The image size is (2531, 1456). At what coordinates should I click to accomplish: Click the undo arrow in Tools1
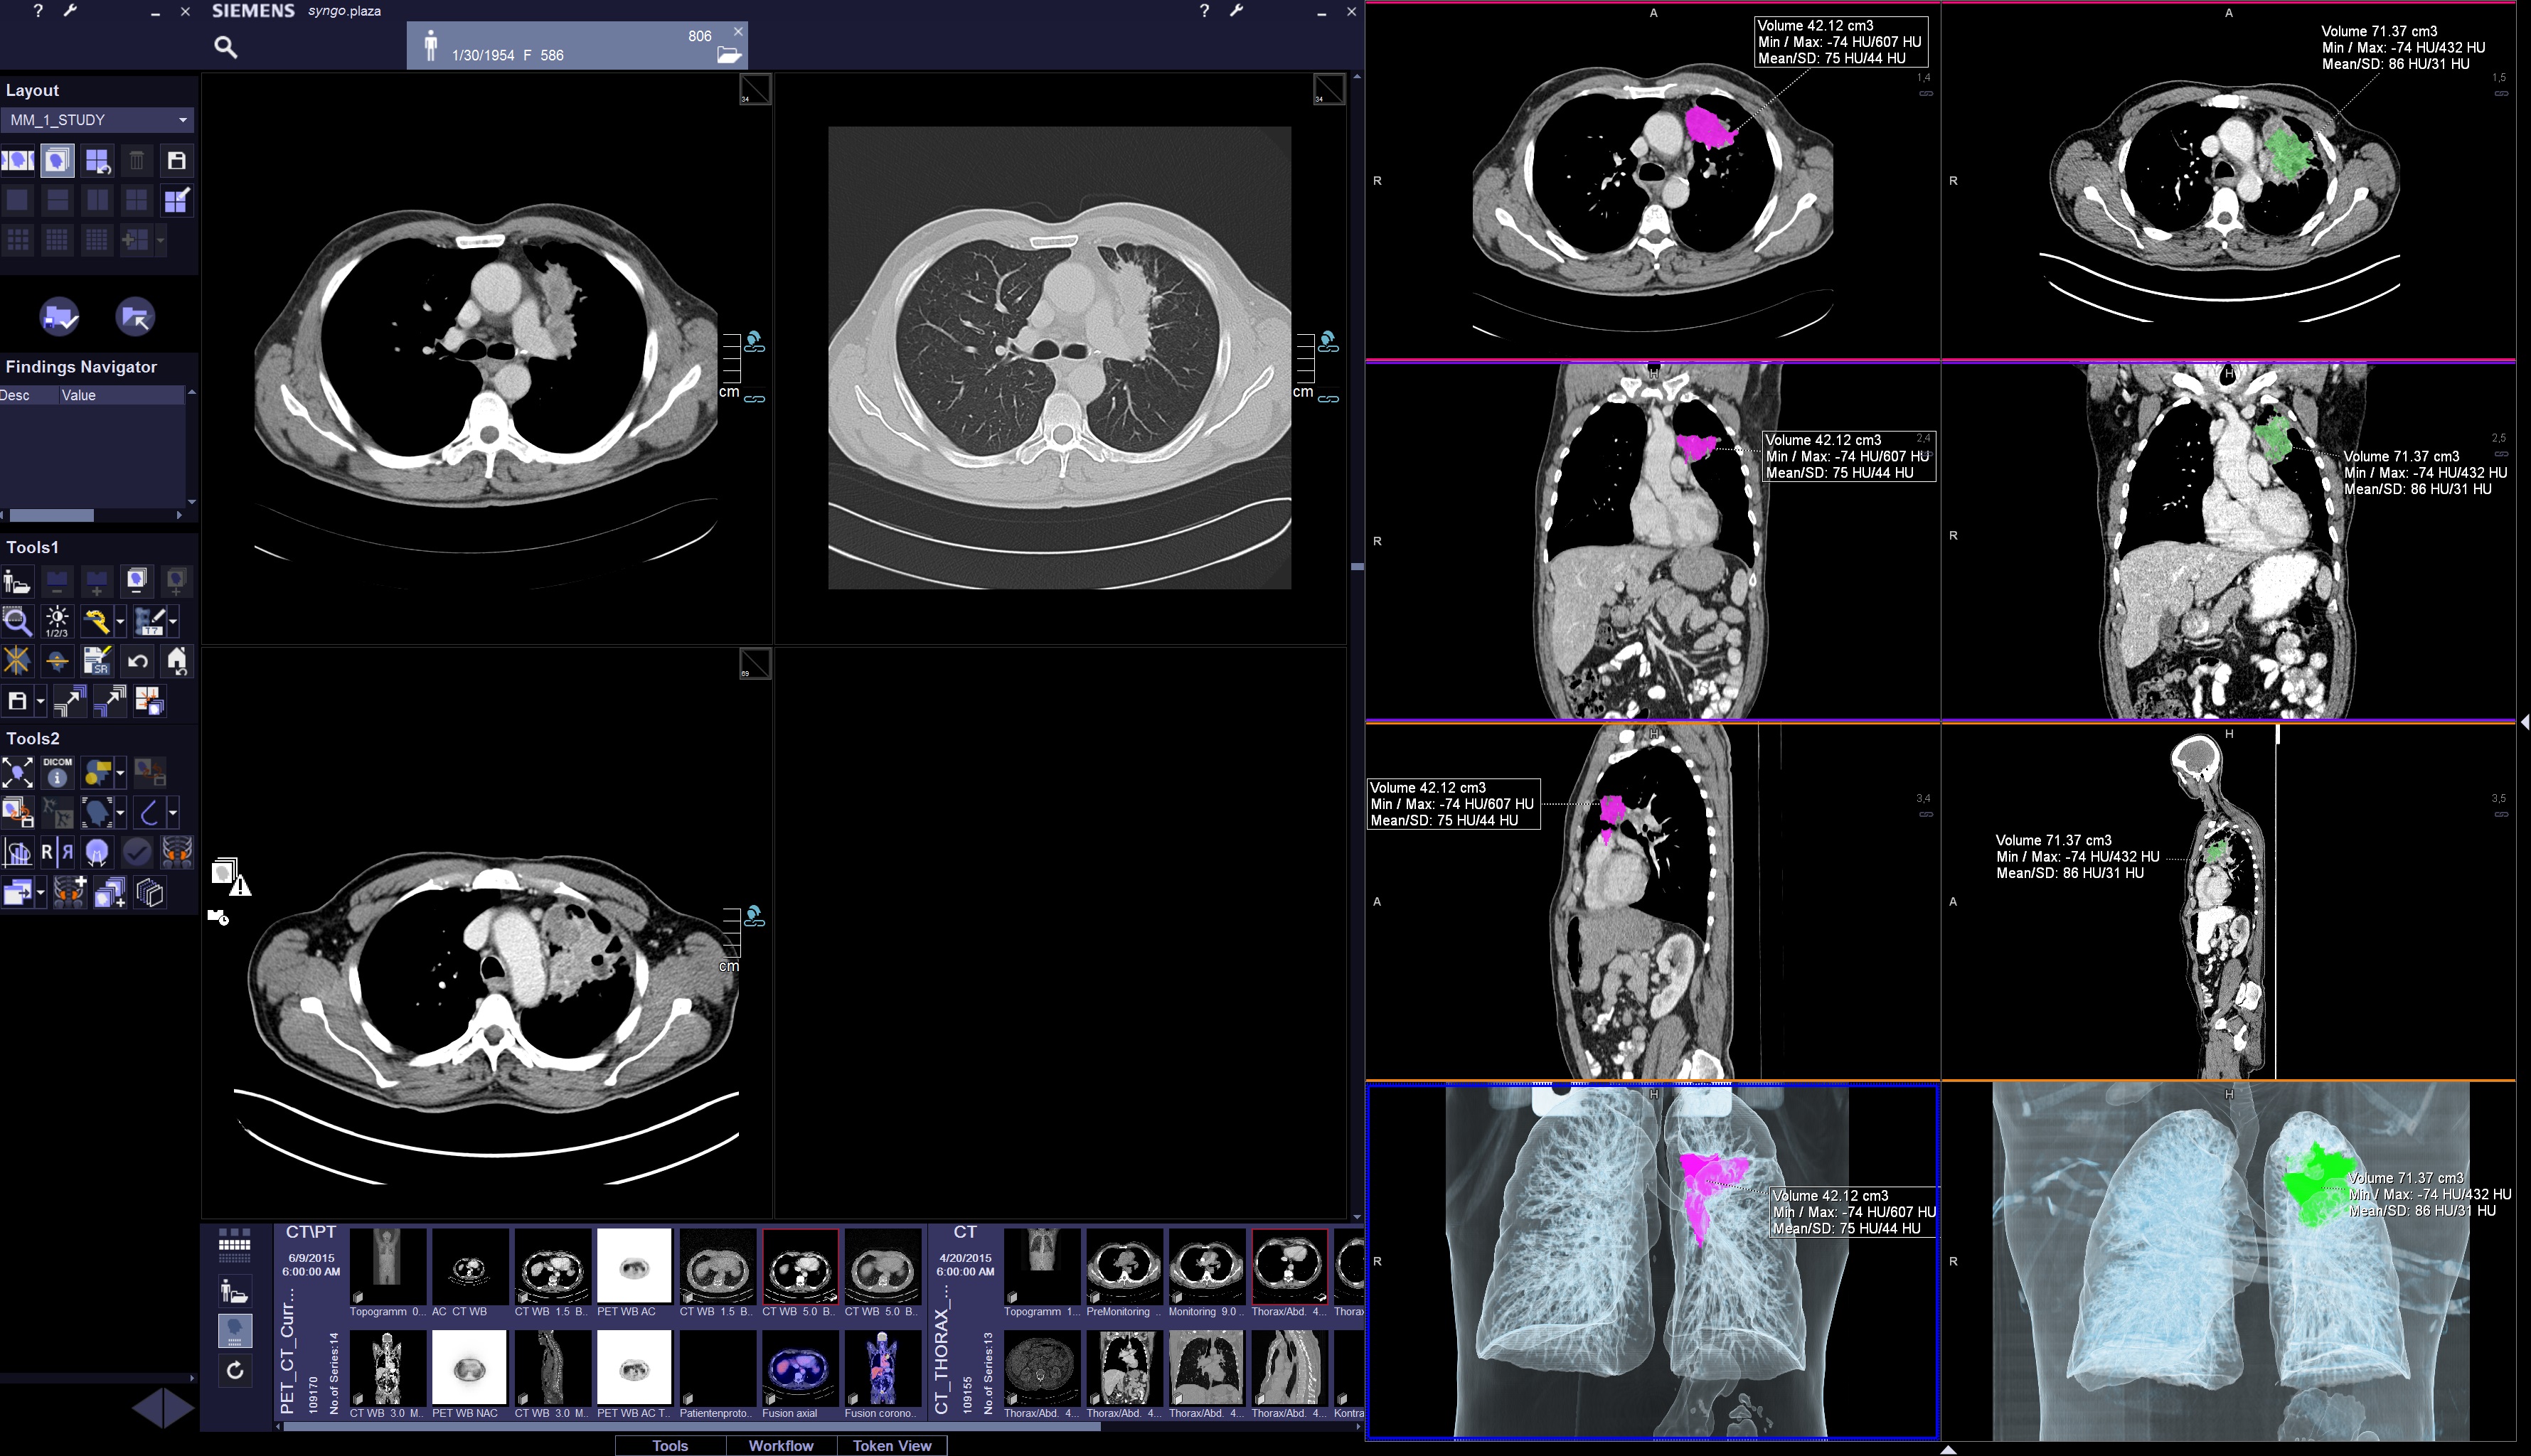(x=137, y=661)
